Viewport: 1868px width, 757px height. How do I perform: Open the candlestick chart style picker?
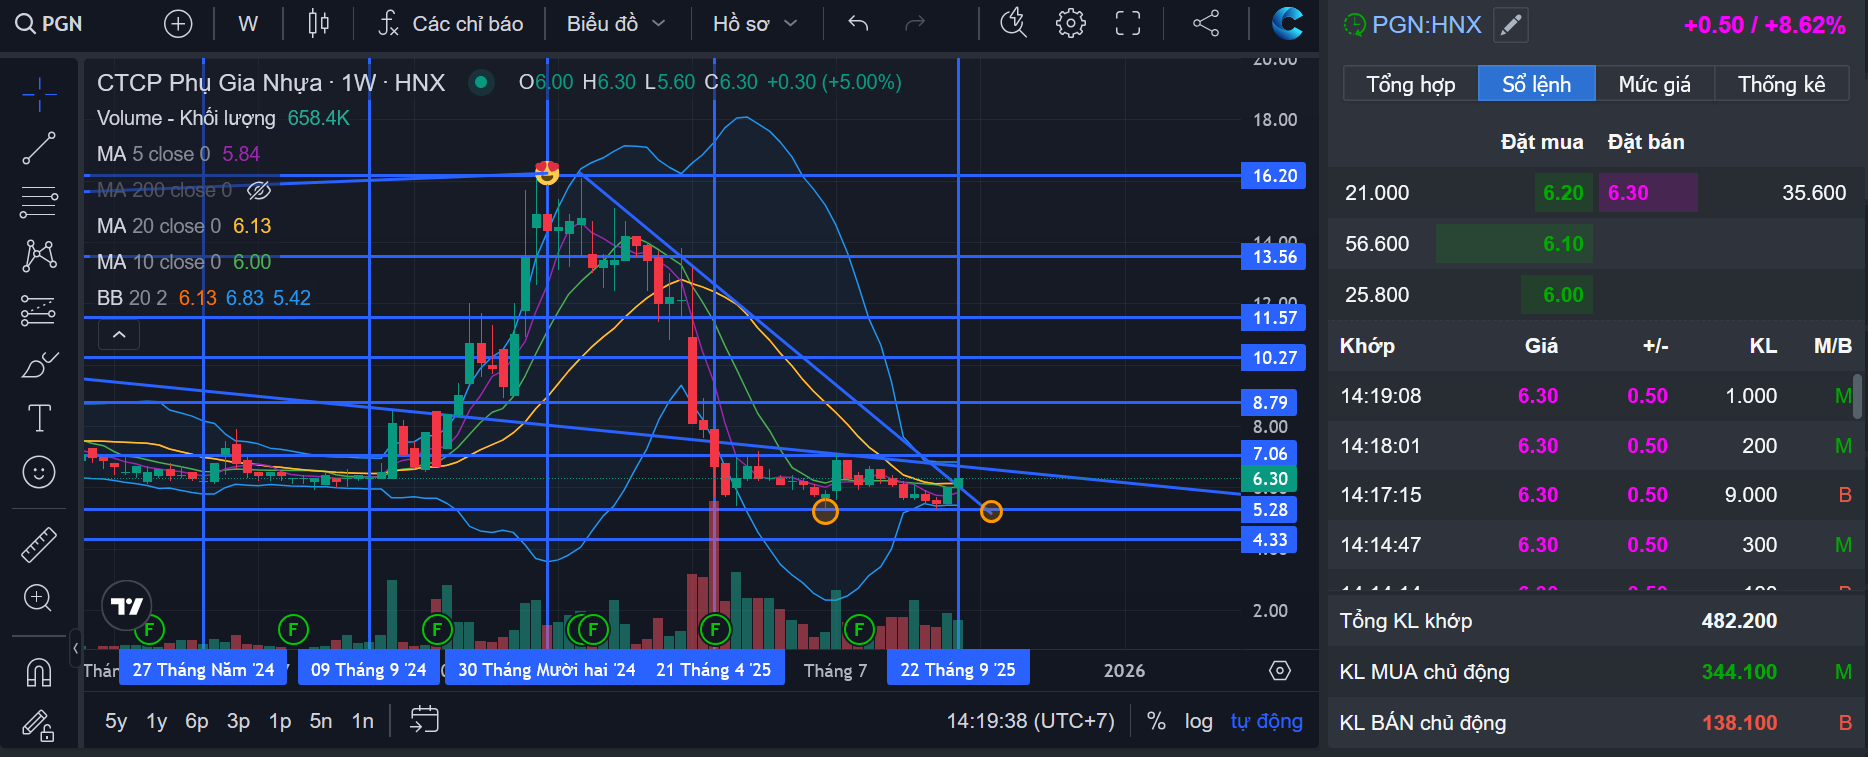(x=318, y=23)
